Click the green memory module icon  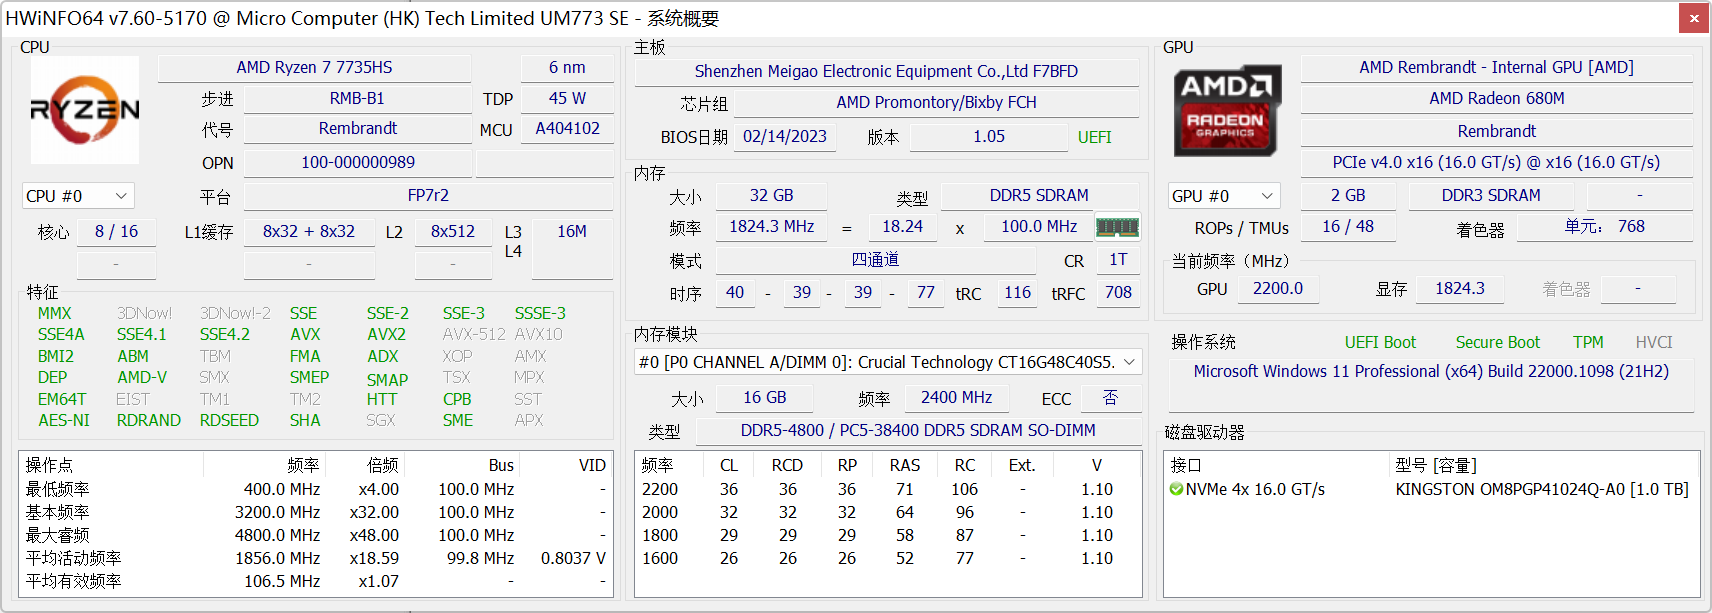coord(1117,227)
